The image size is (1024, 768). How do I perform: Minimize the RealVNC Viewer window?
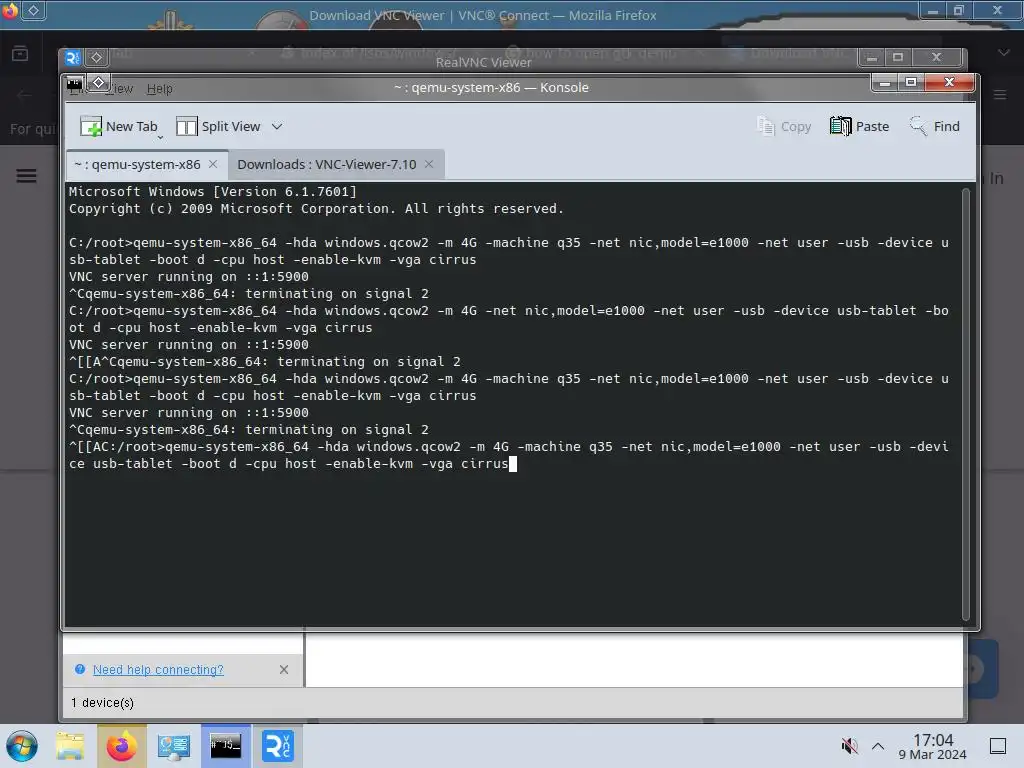click(x=872, y=57)
